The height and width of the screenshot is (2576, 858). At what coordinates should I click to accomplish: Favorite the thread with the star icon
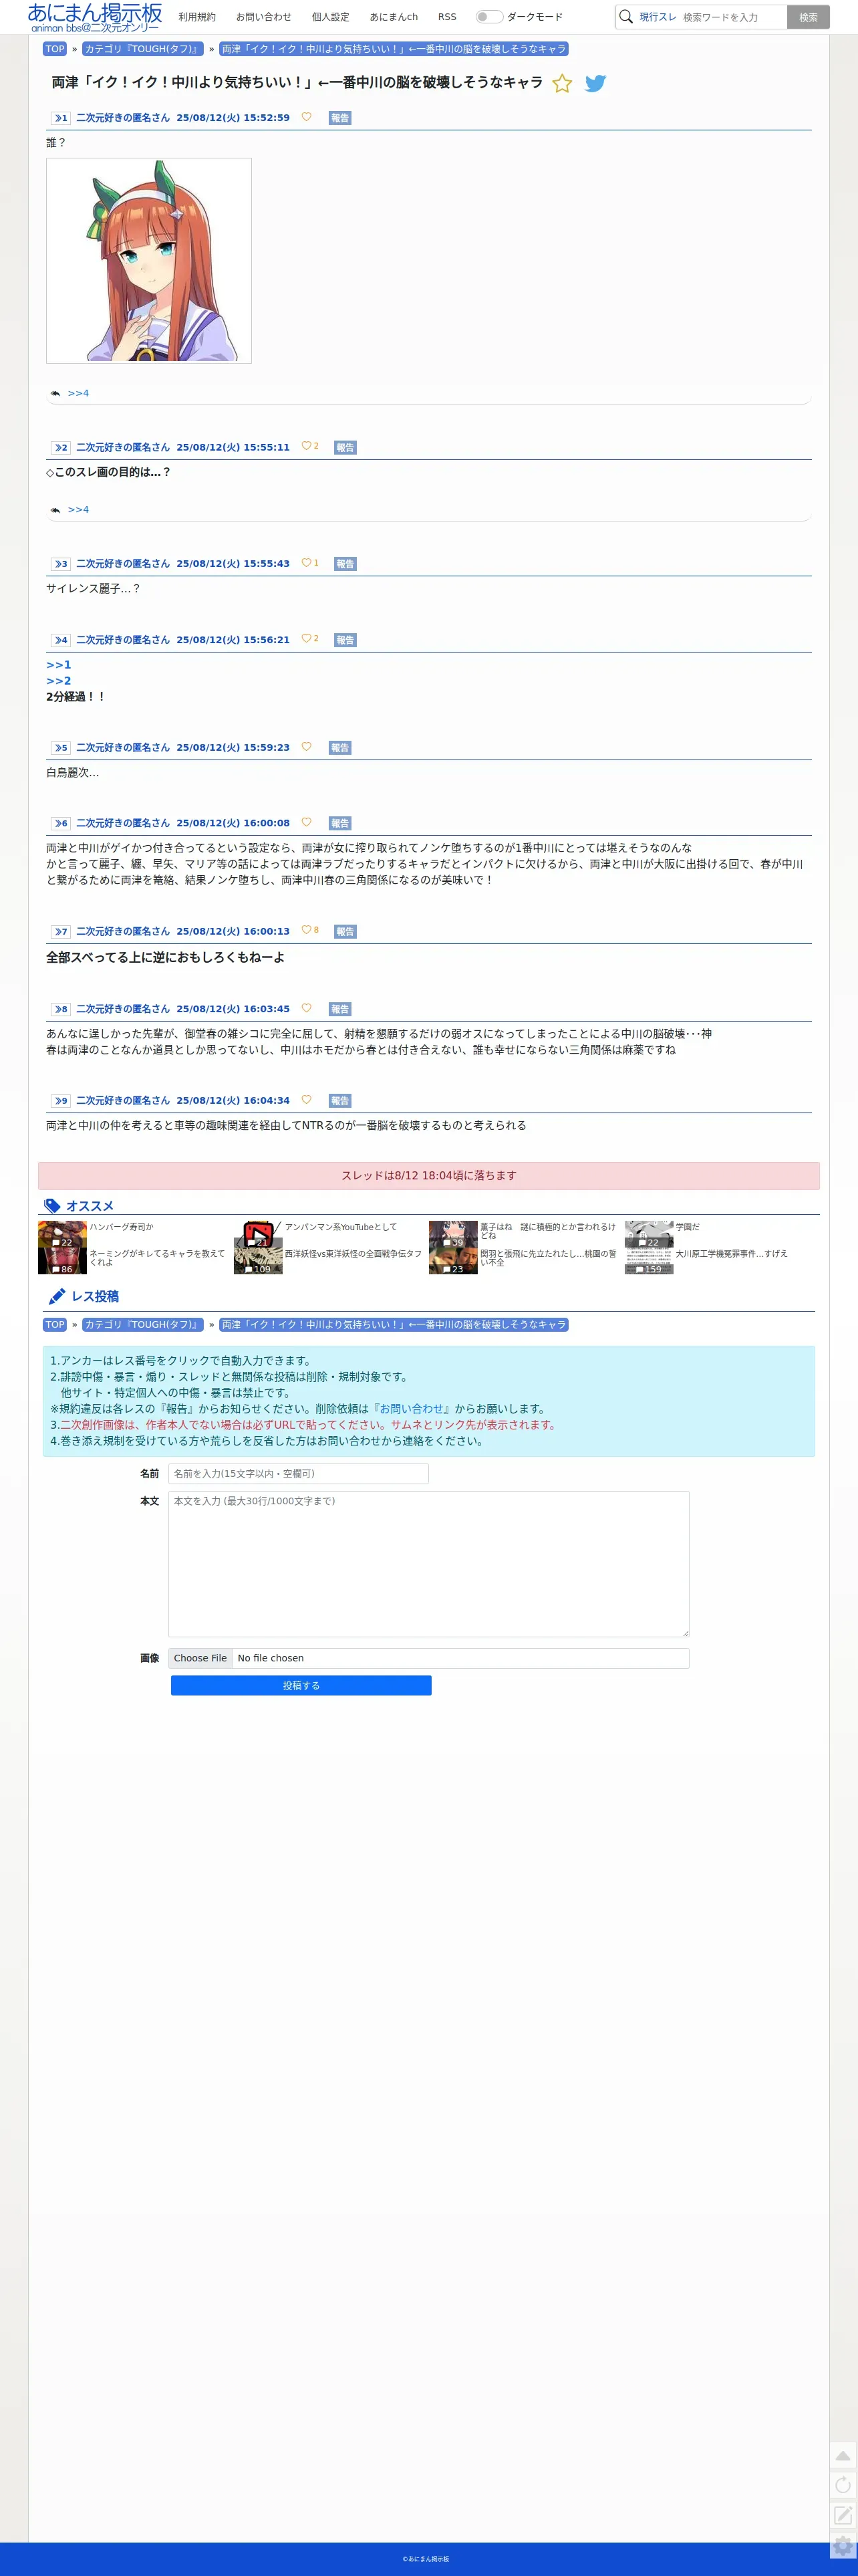(x=562, y=83)
